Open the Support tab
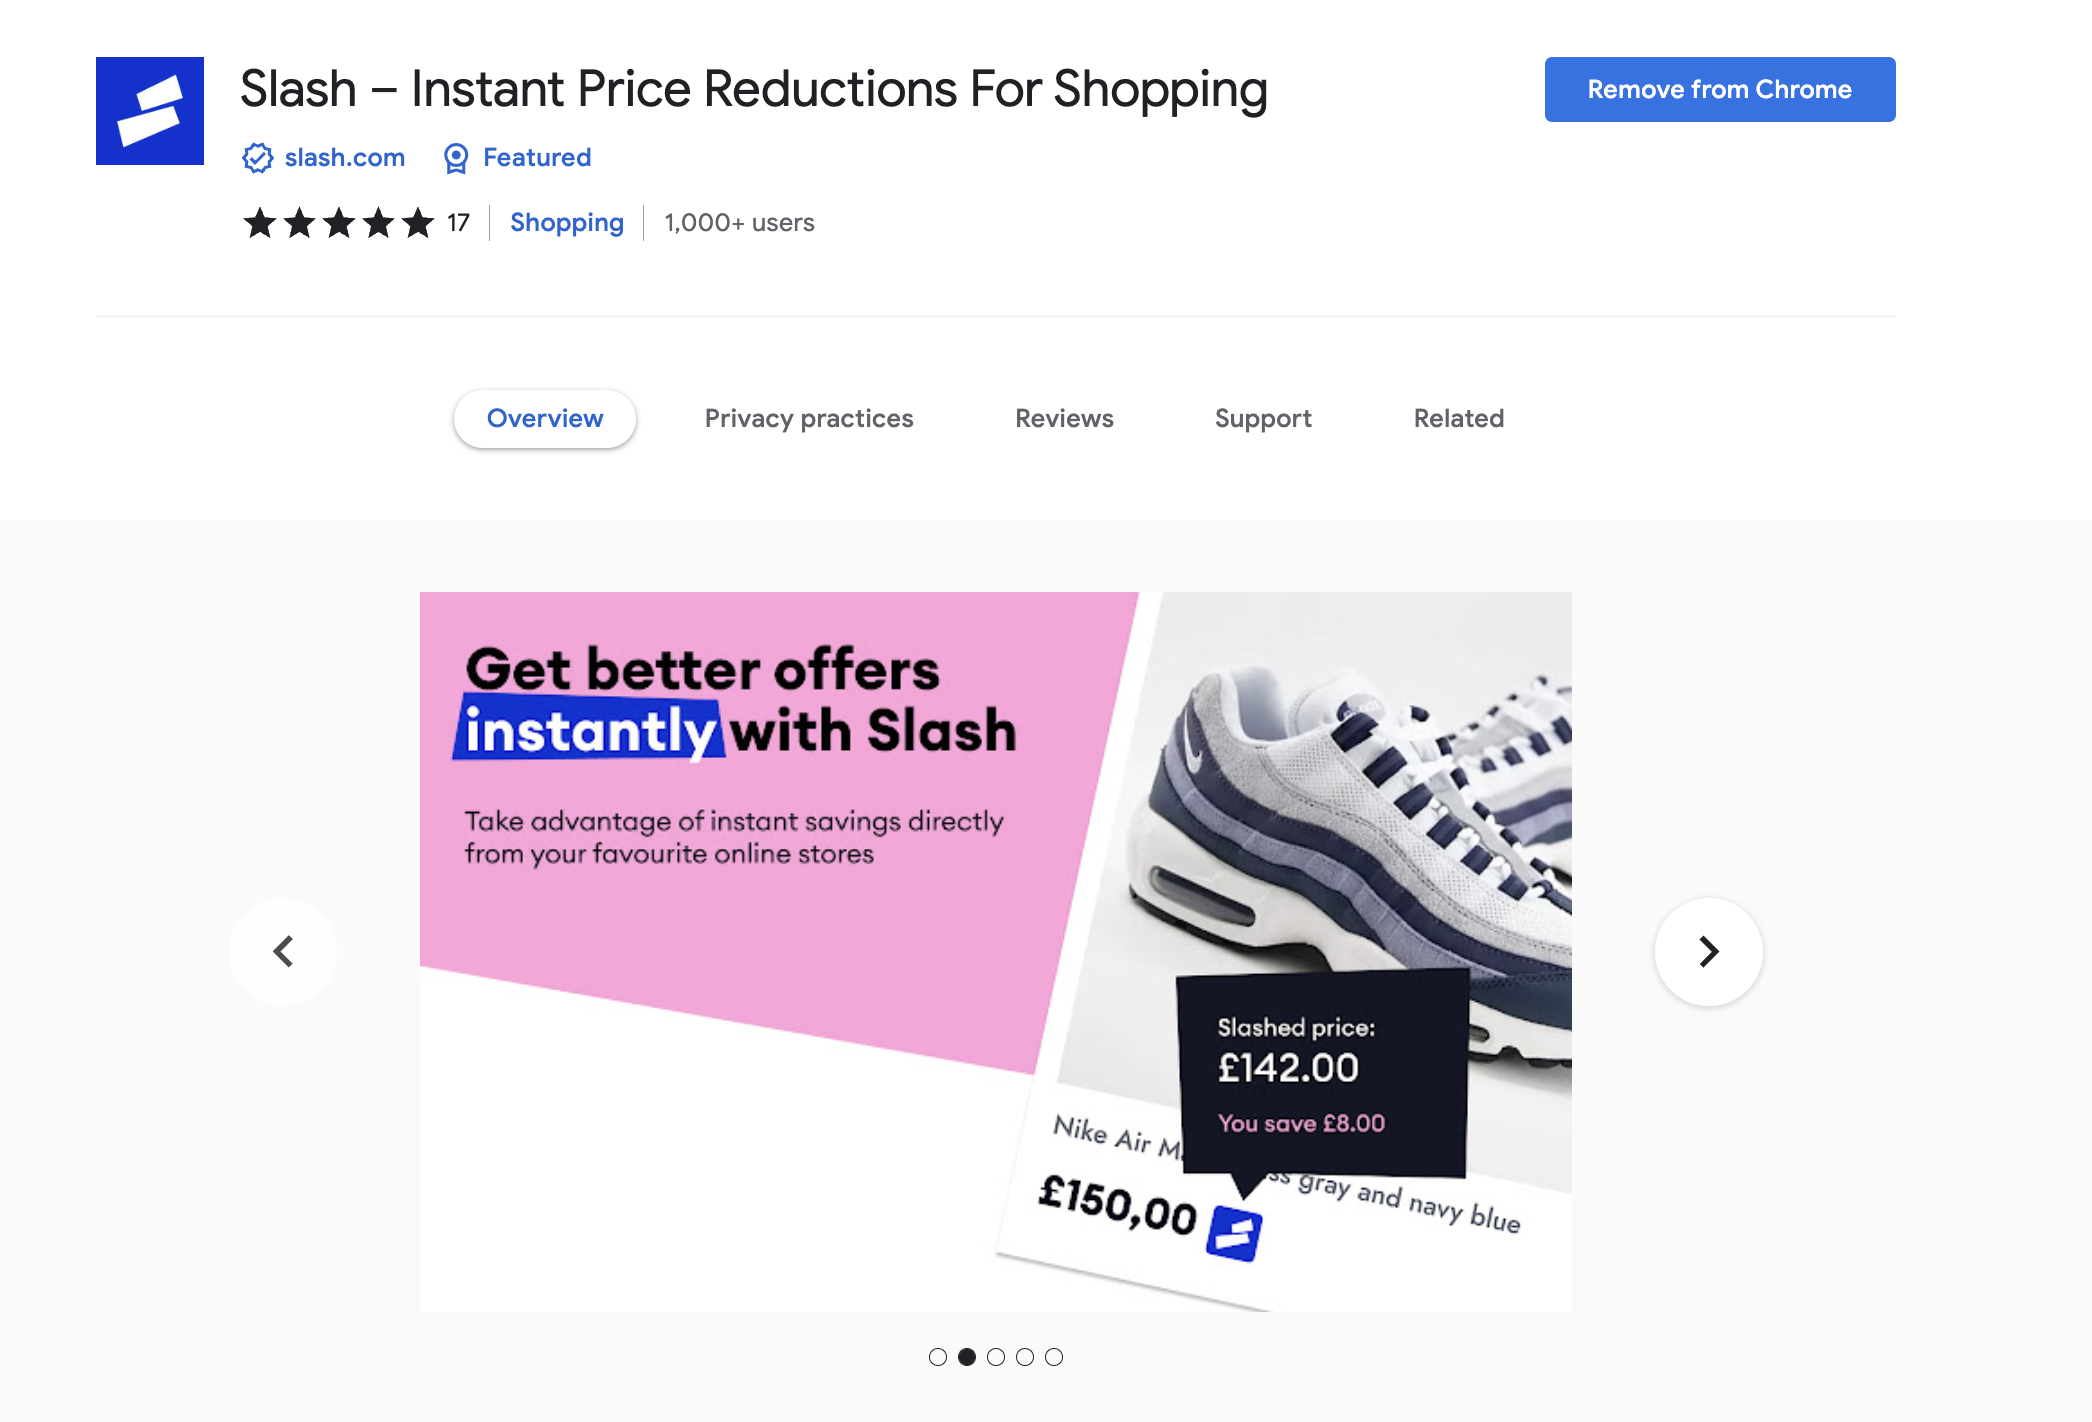The image size is (2092, 1422). click(x=1263, y=419)
